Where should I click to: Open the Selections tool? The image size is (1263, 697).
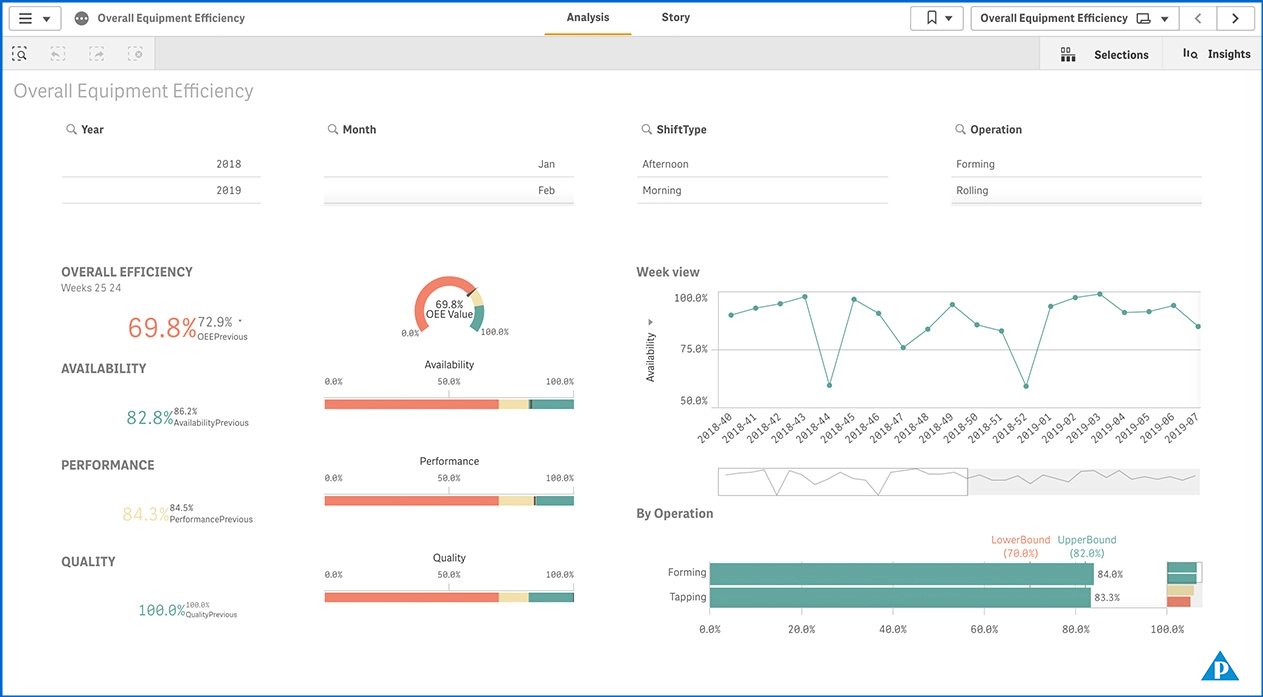tap(1104, 55)
